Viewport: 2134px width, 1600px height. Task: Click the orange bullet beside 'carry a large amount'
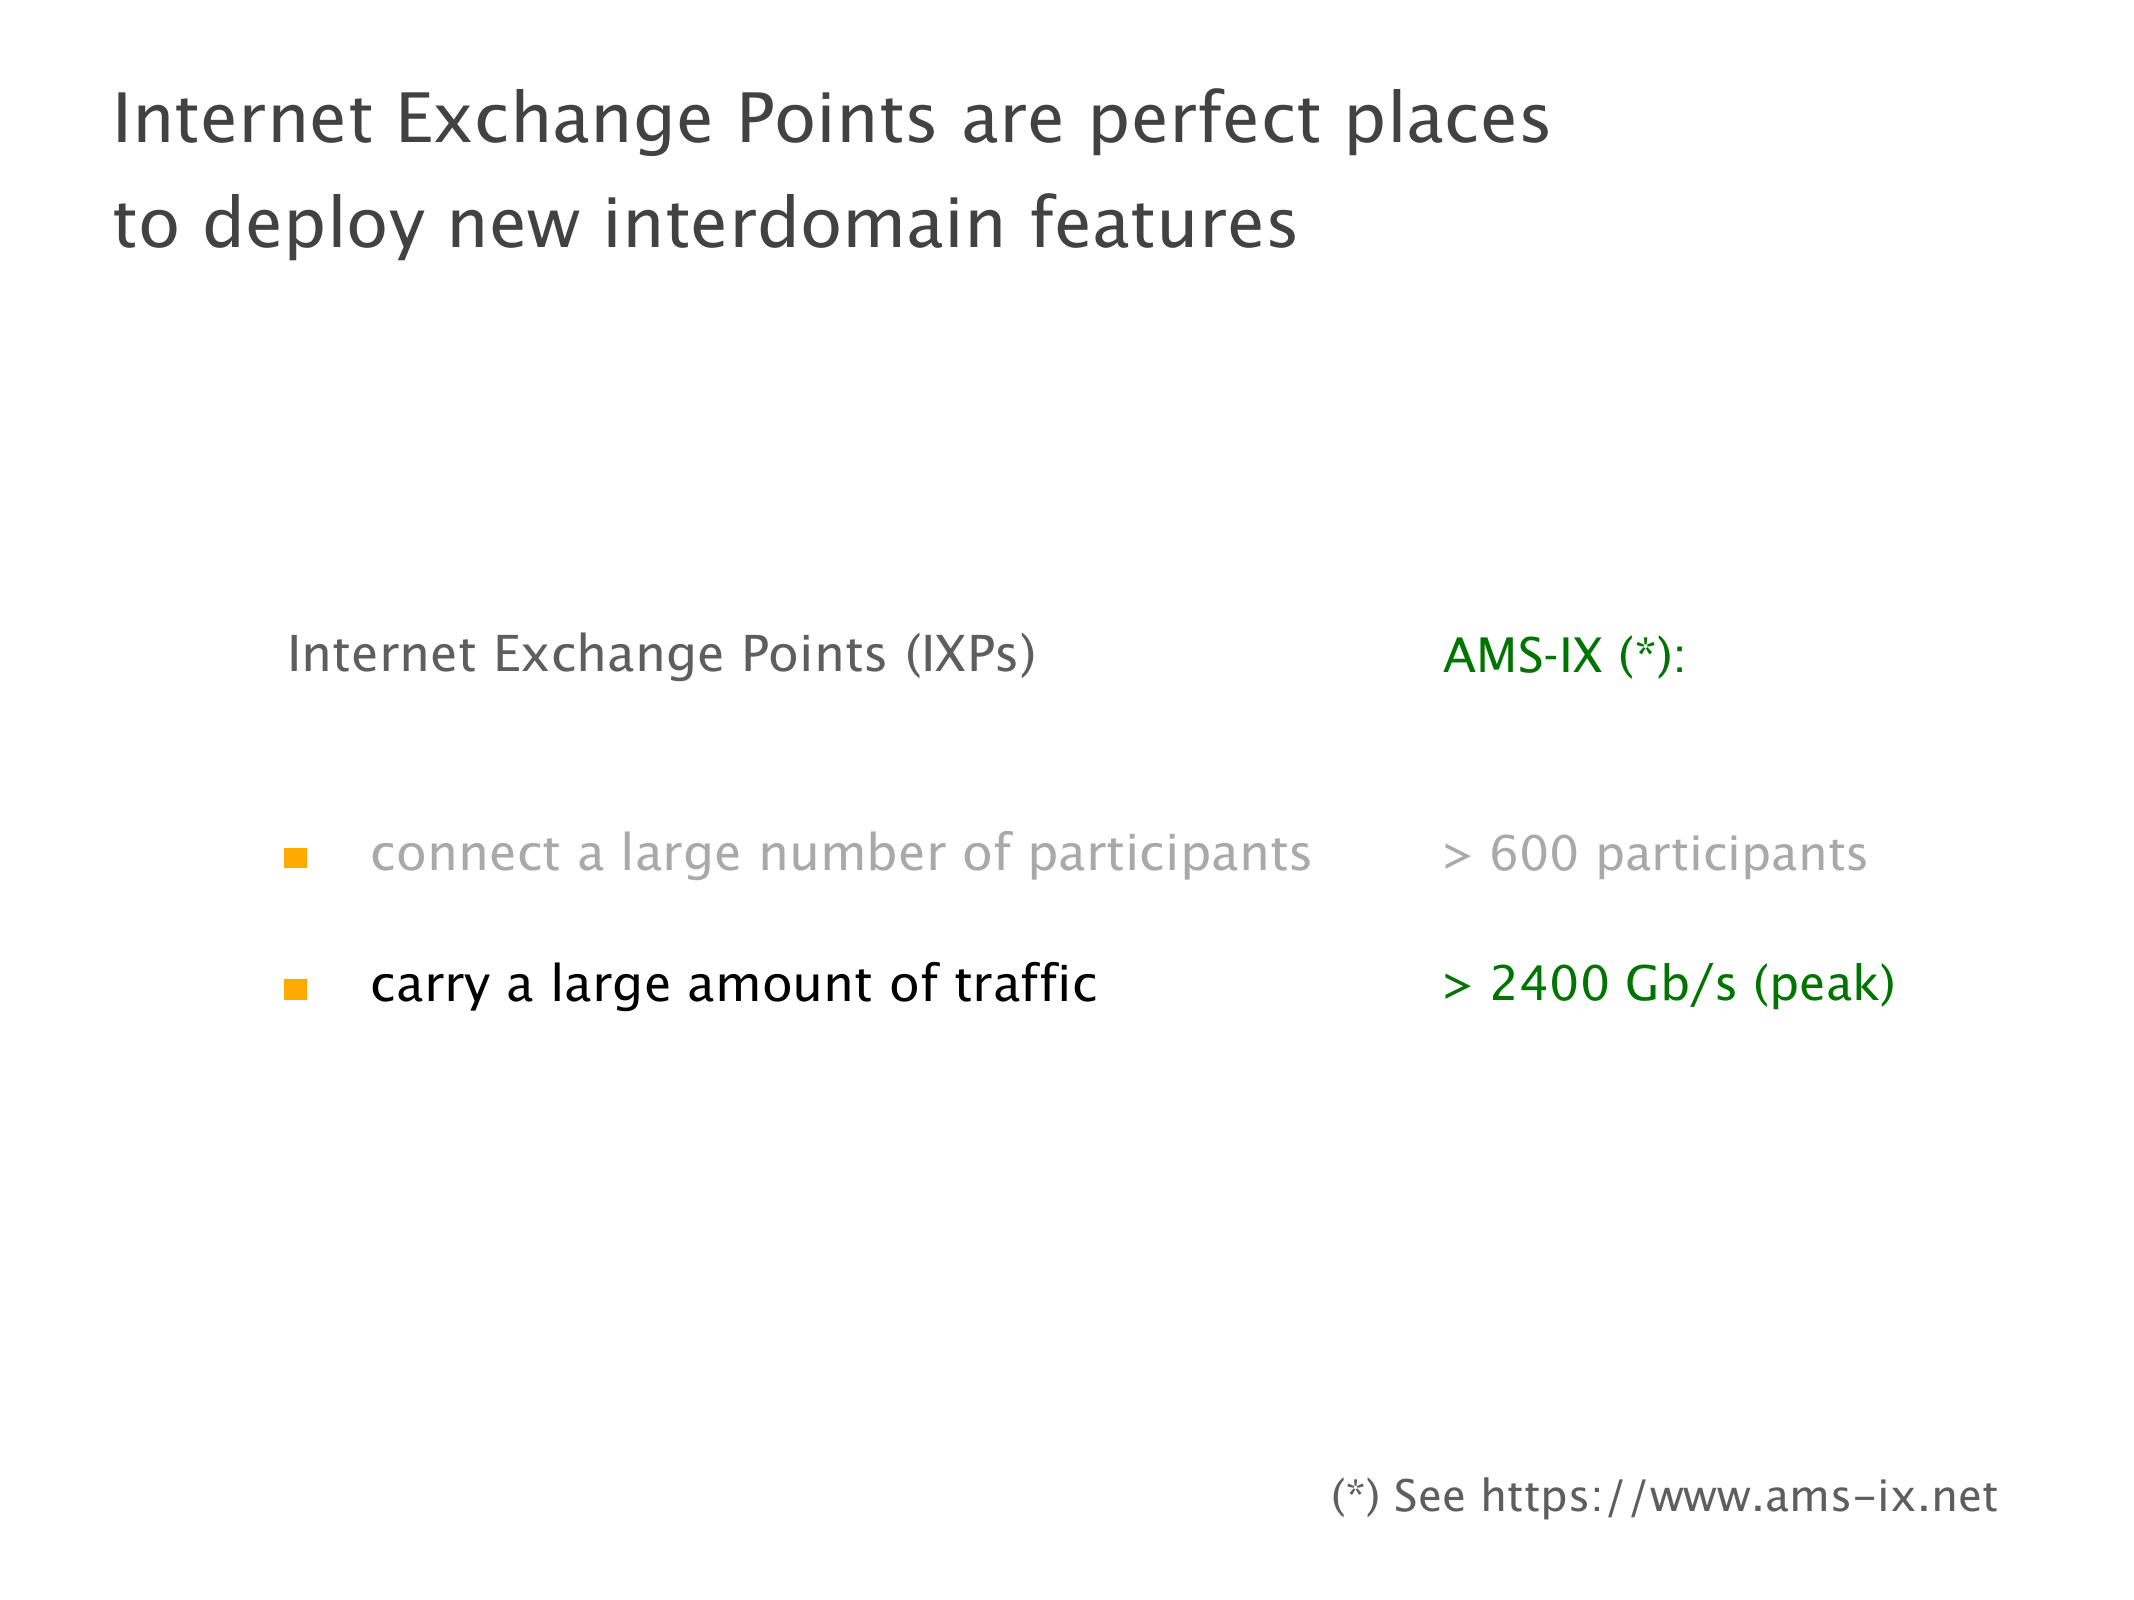coord(295,989)
